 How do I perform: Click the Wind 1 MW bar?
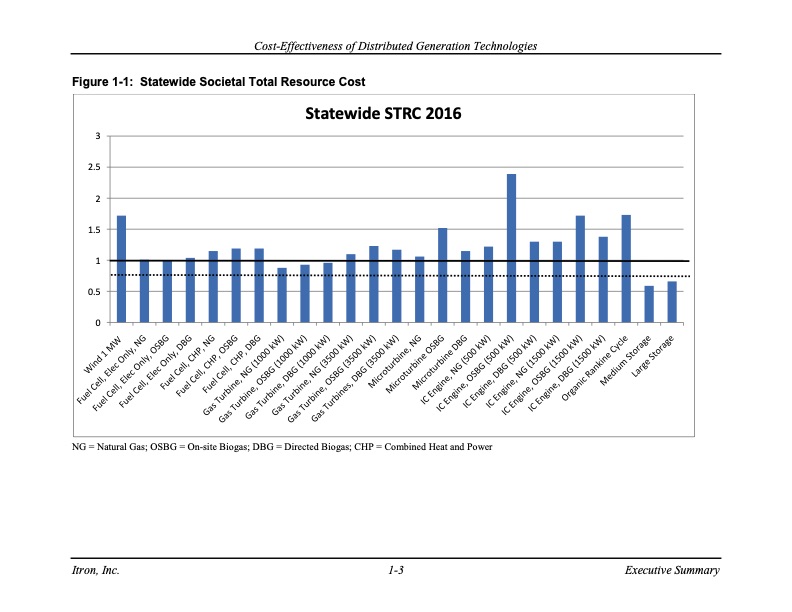coord(121,269)
